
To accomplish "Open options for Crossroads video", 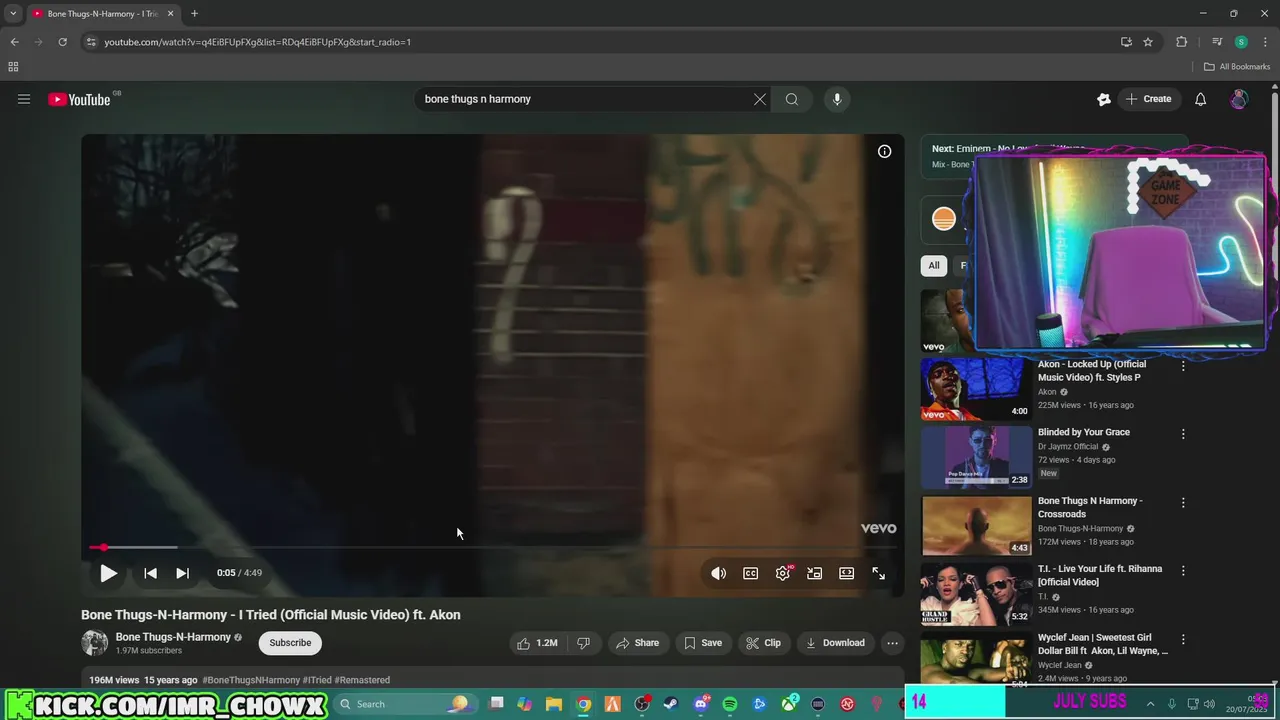I will [1183, 502].
